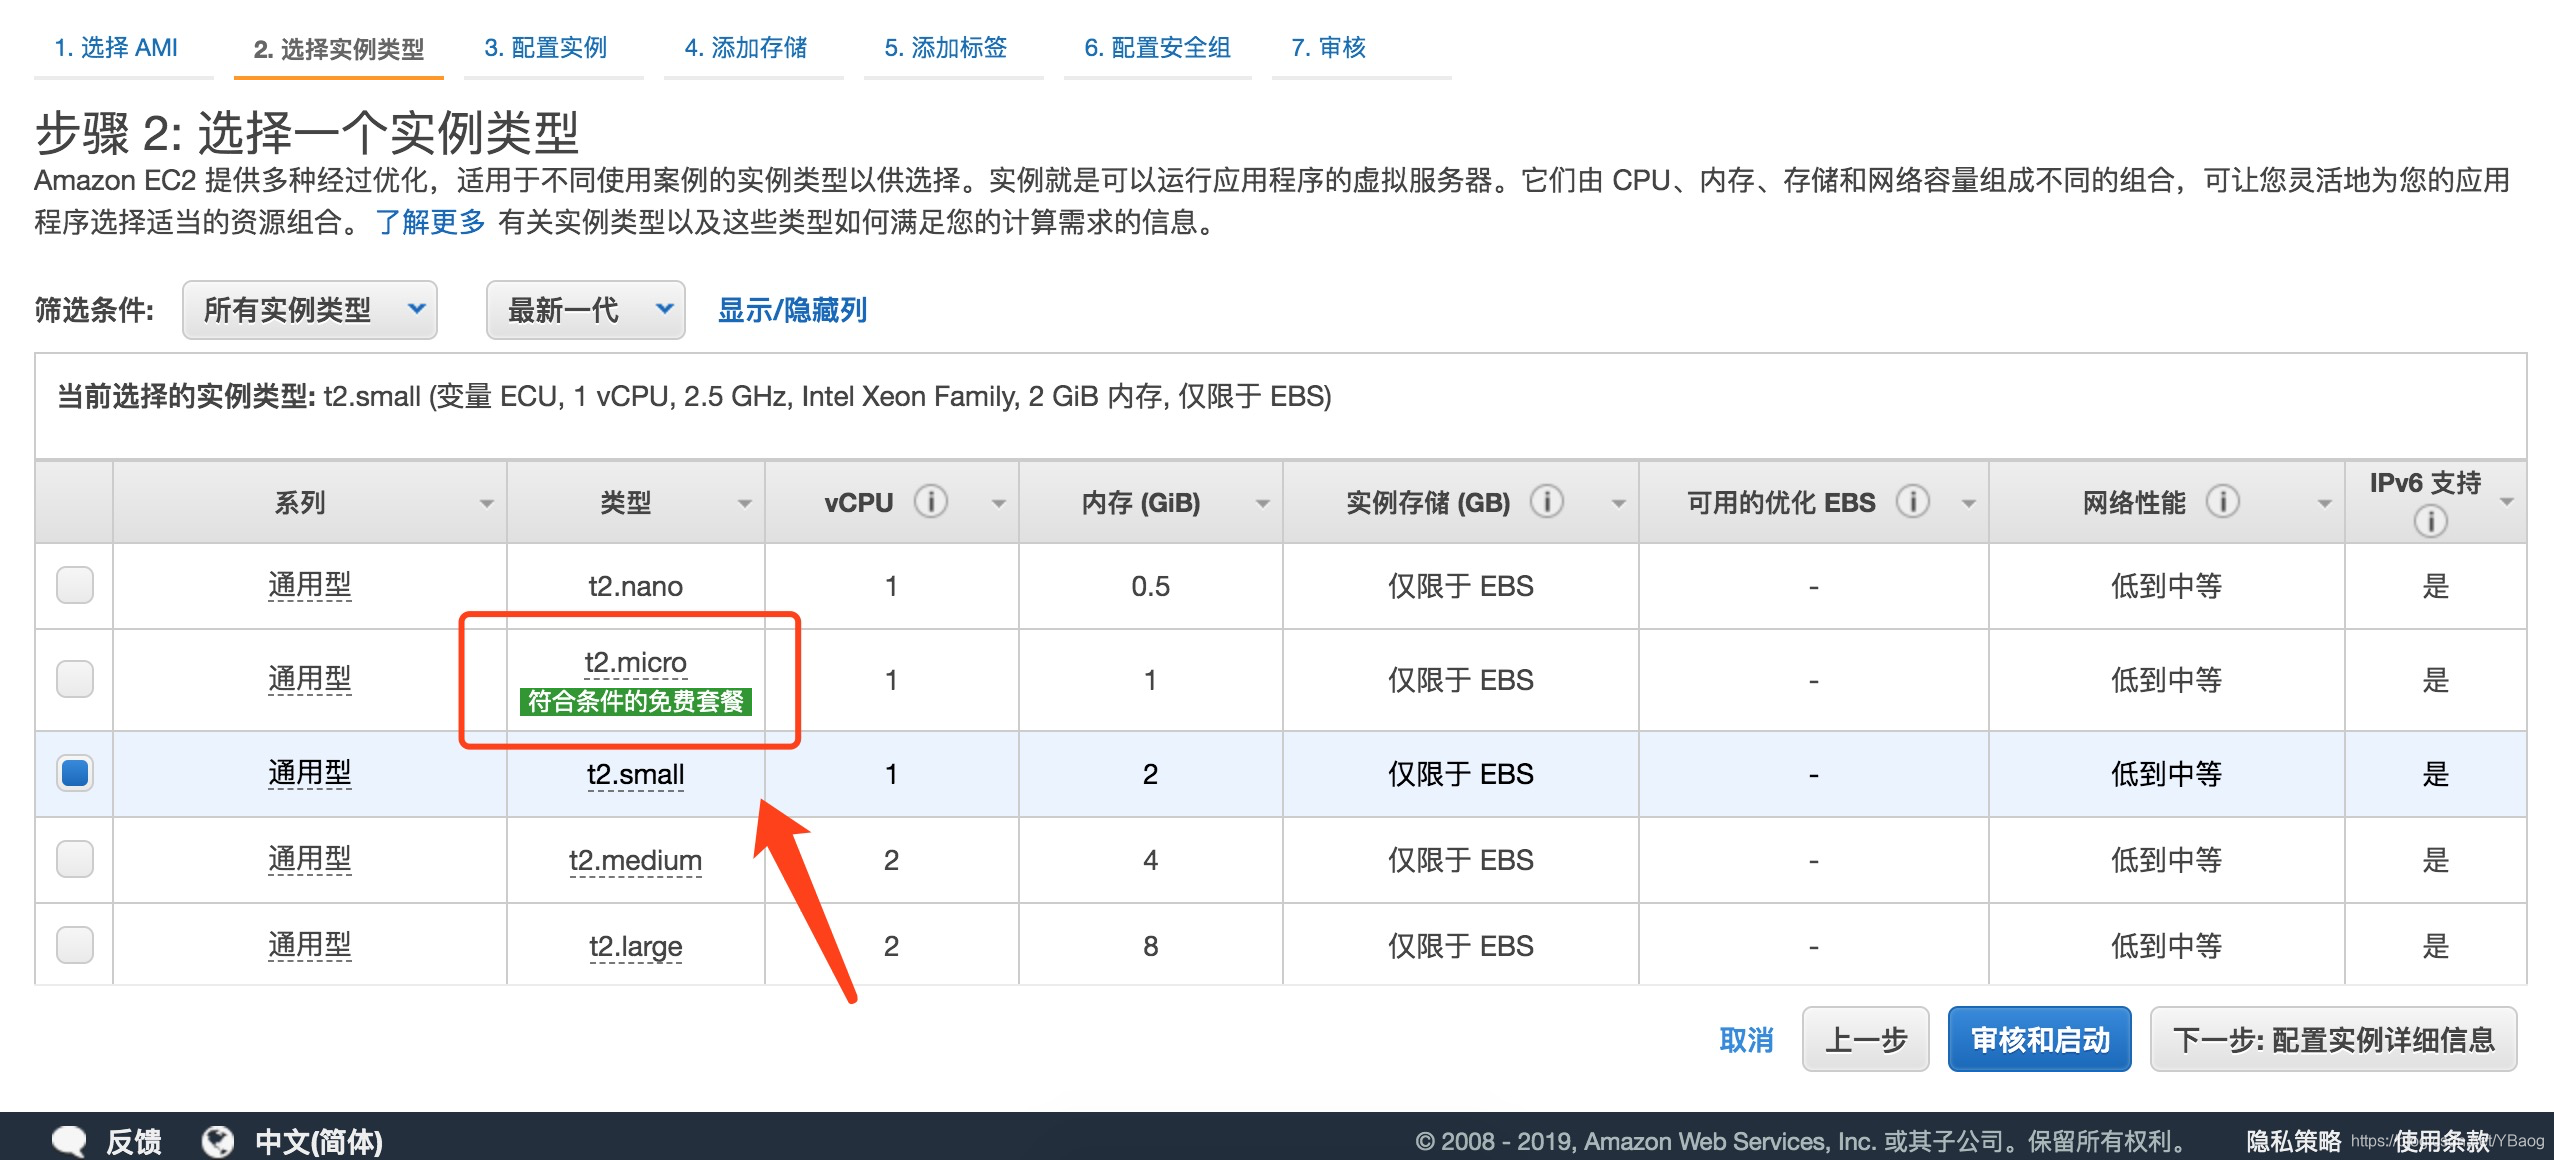Click the 网络性能 info icon

(2222, 501)
